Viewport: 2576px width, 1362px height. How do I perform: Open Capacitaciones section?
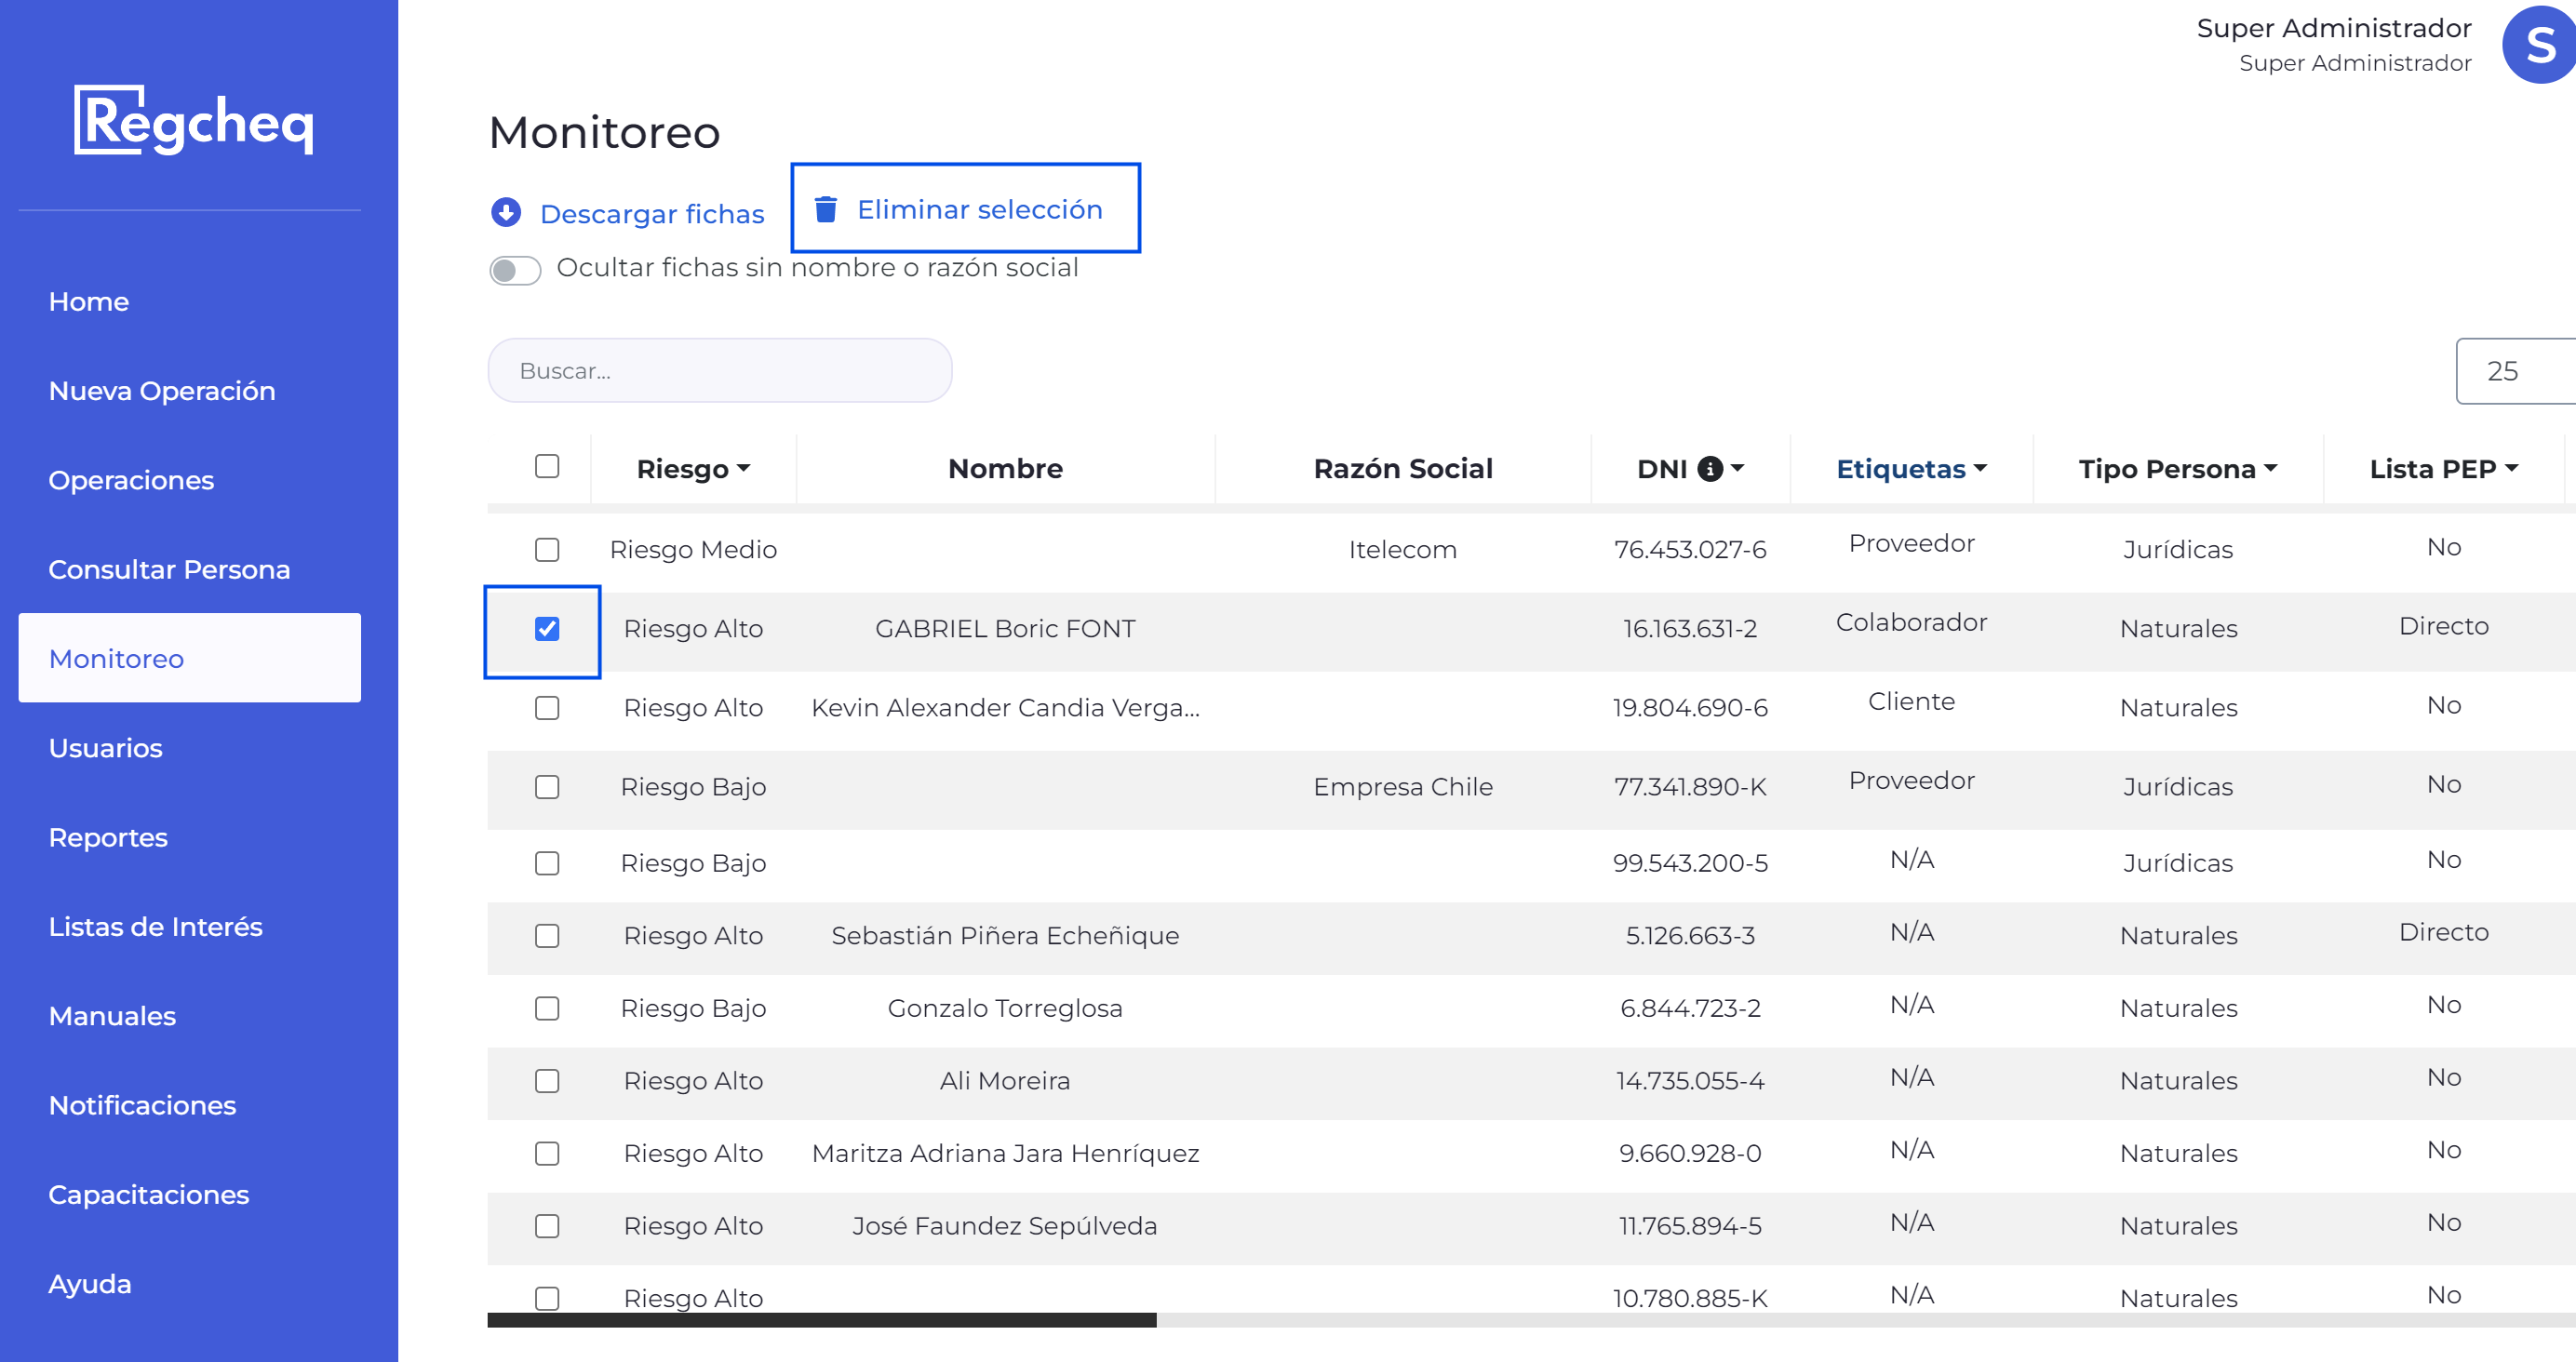click(148, 1194)
